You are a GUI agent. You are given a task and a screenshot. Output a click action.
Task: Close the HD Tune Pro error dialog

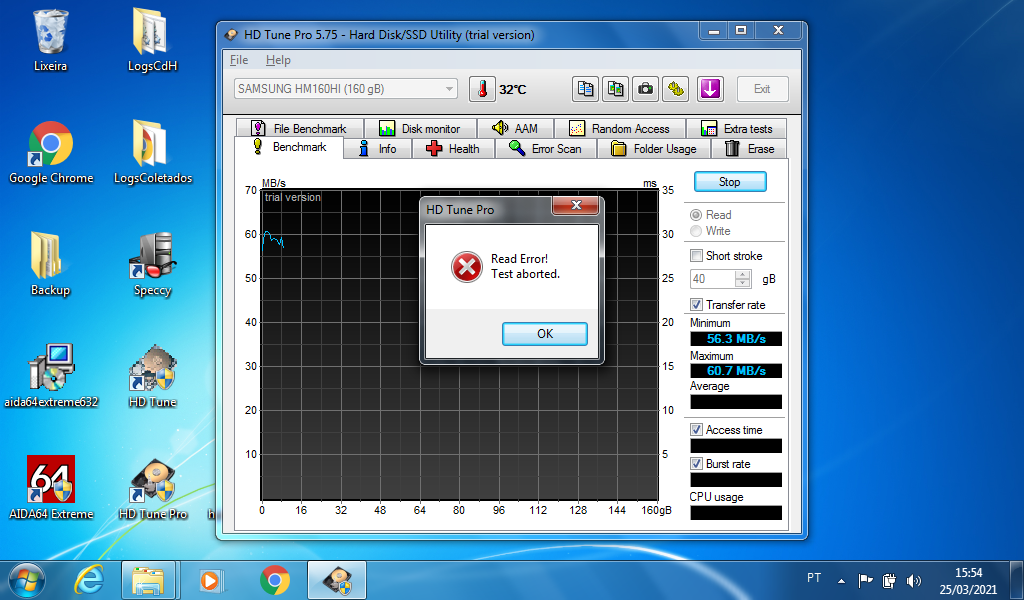[575, 205]
